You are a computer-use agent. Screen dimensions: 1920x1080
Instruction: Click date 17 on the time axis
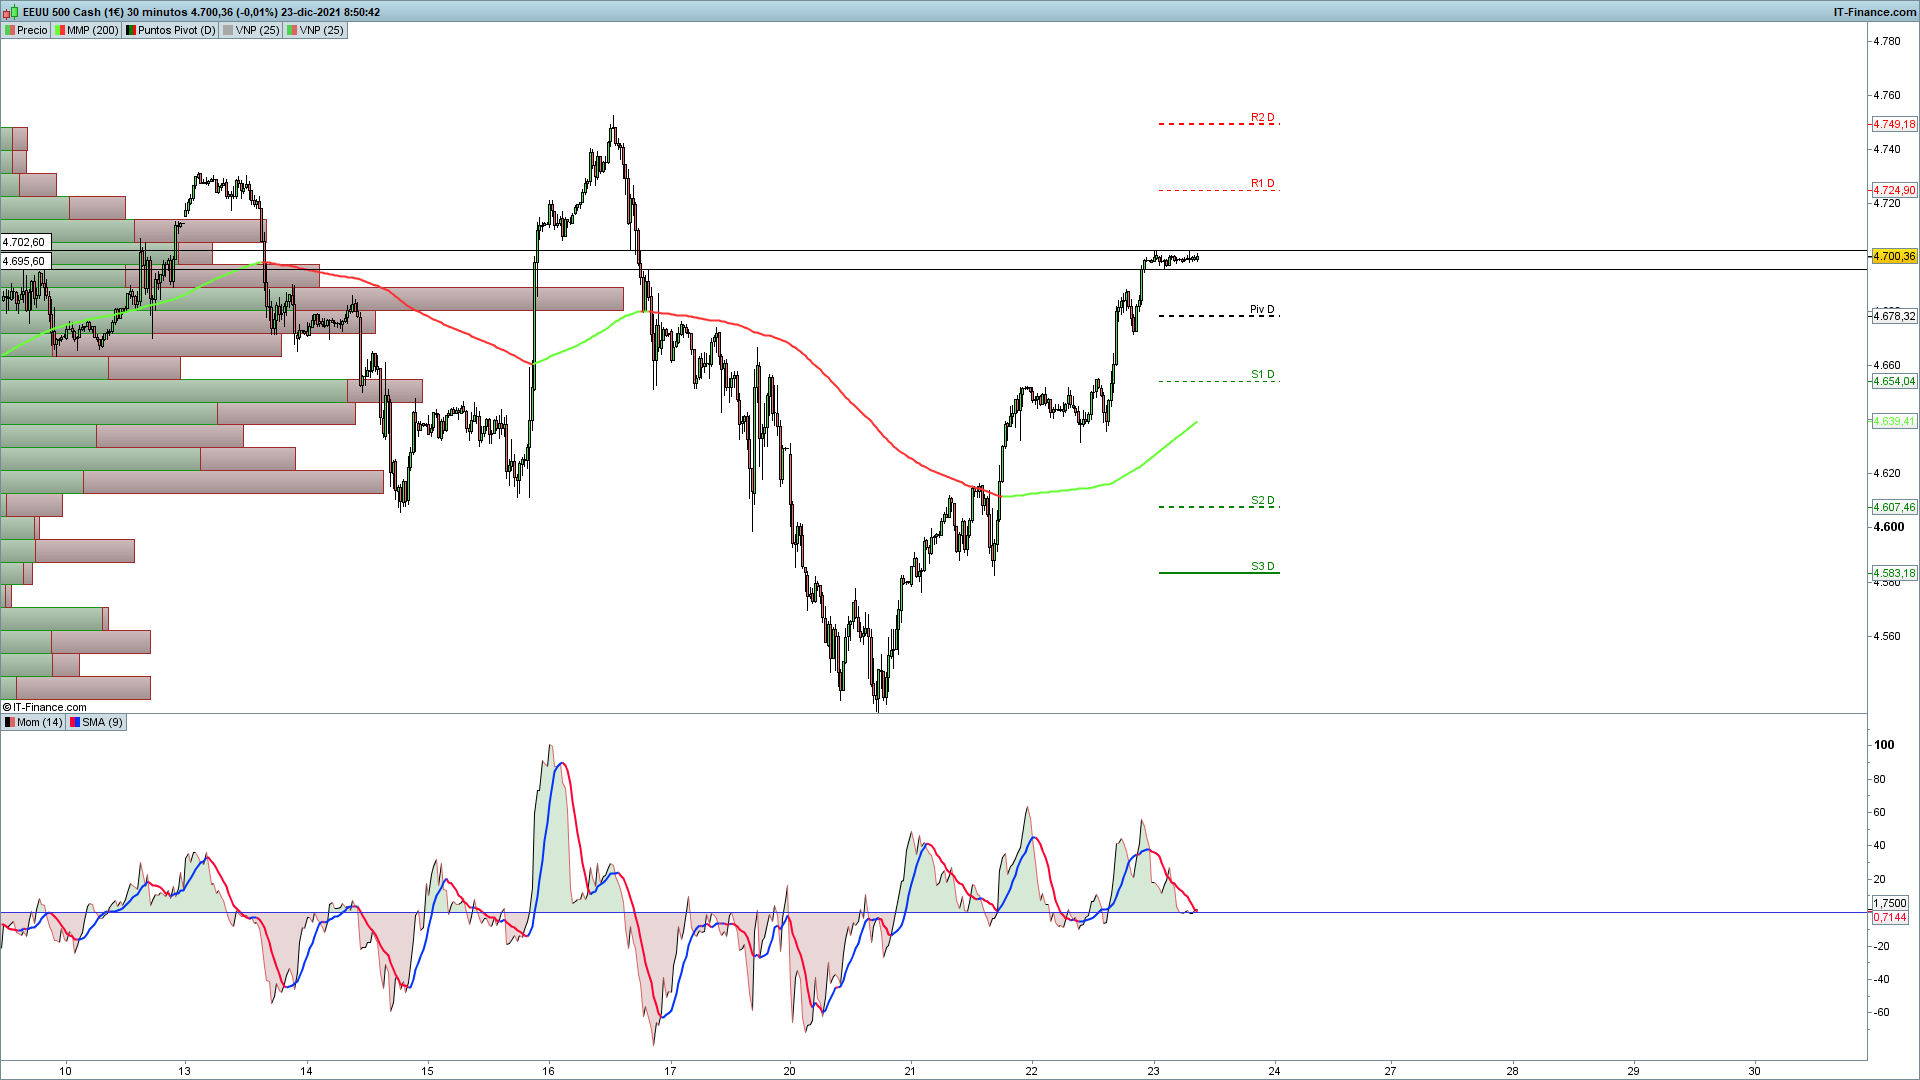pos(670,1071)
